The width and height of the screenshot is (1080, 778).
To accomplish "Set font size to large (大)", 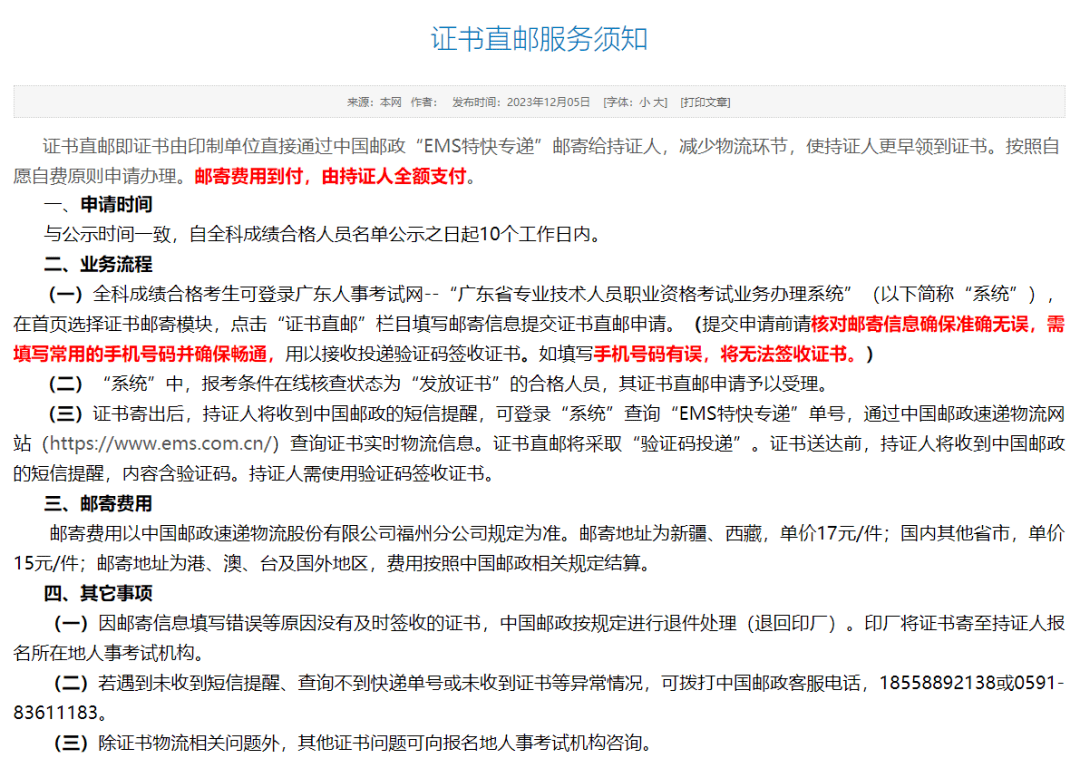I will [658, 103].
